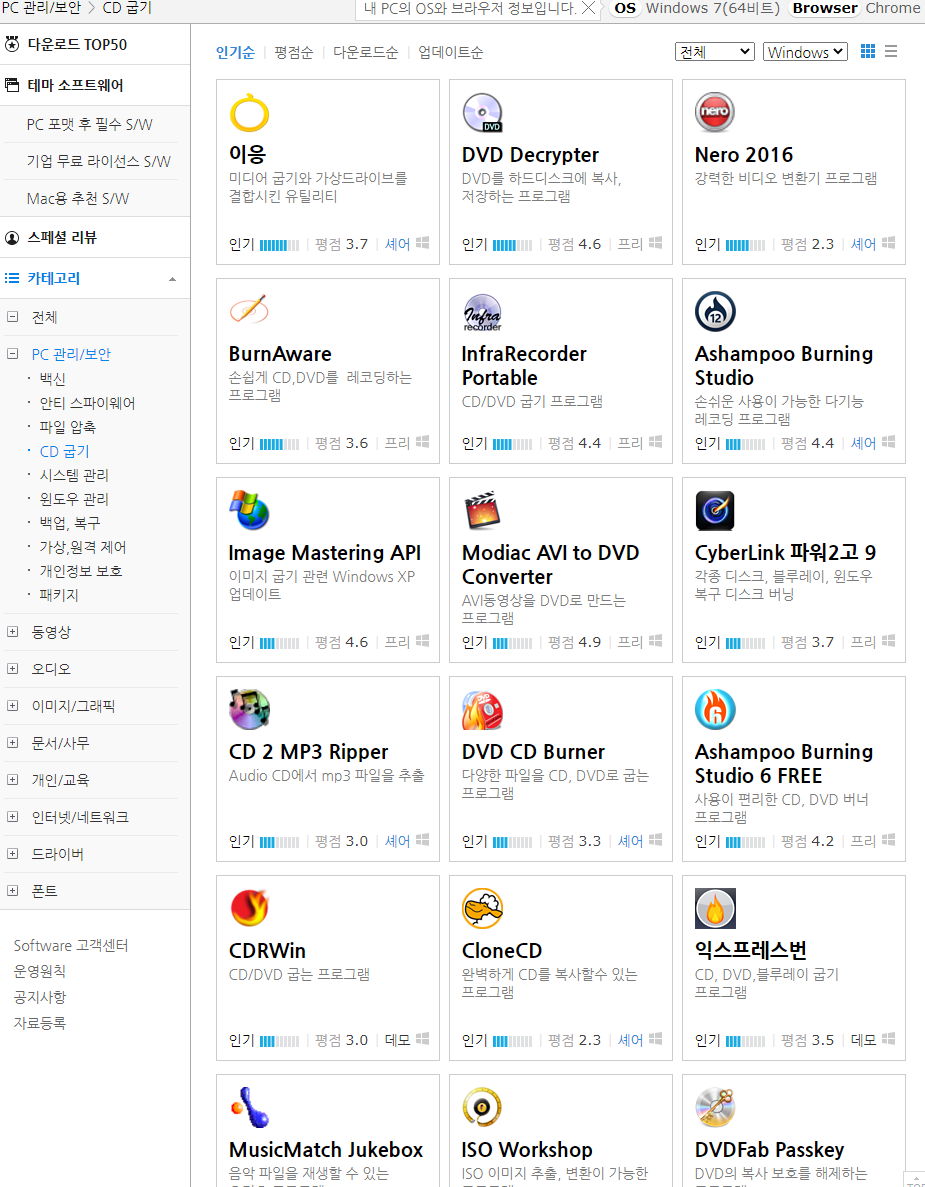The height and width of the screenshot is (1187, 925).
Task: Open the Software 고객센터 link
Action: click(x=71, y=946)
